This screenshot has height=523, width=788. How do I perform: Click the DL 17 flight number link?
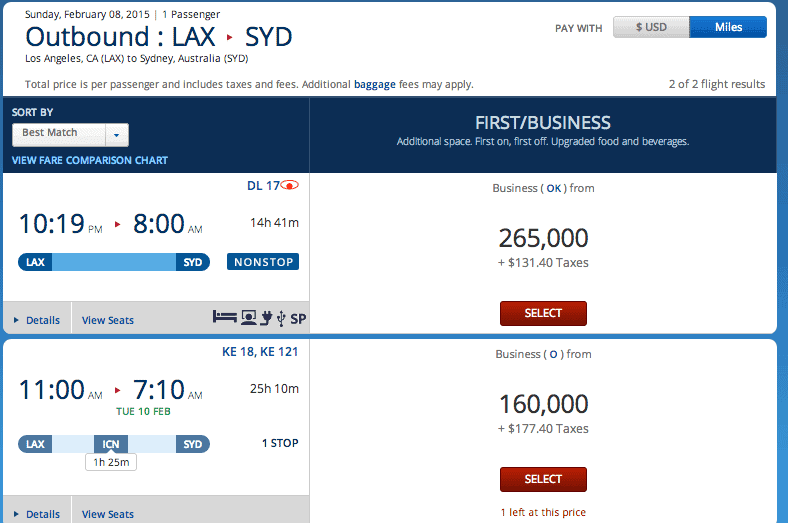263,186
